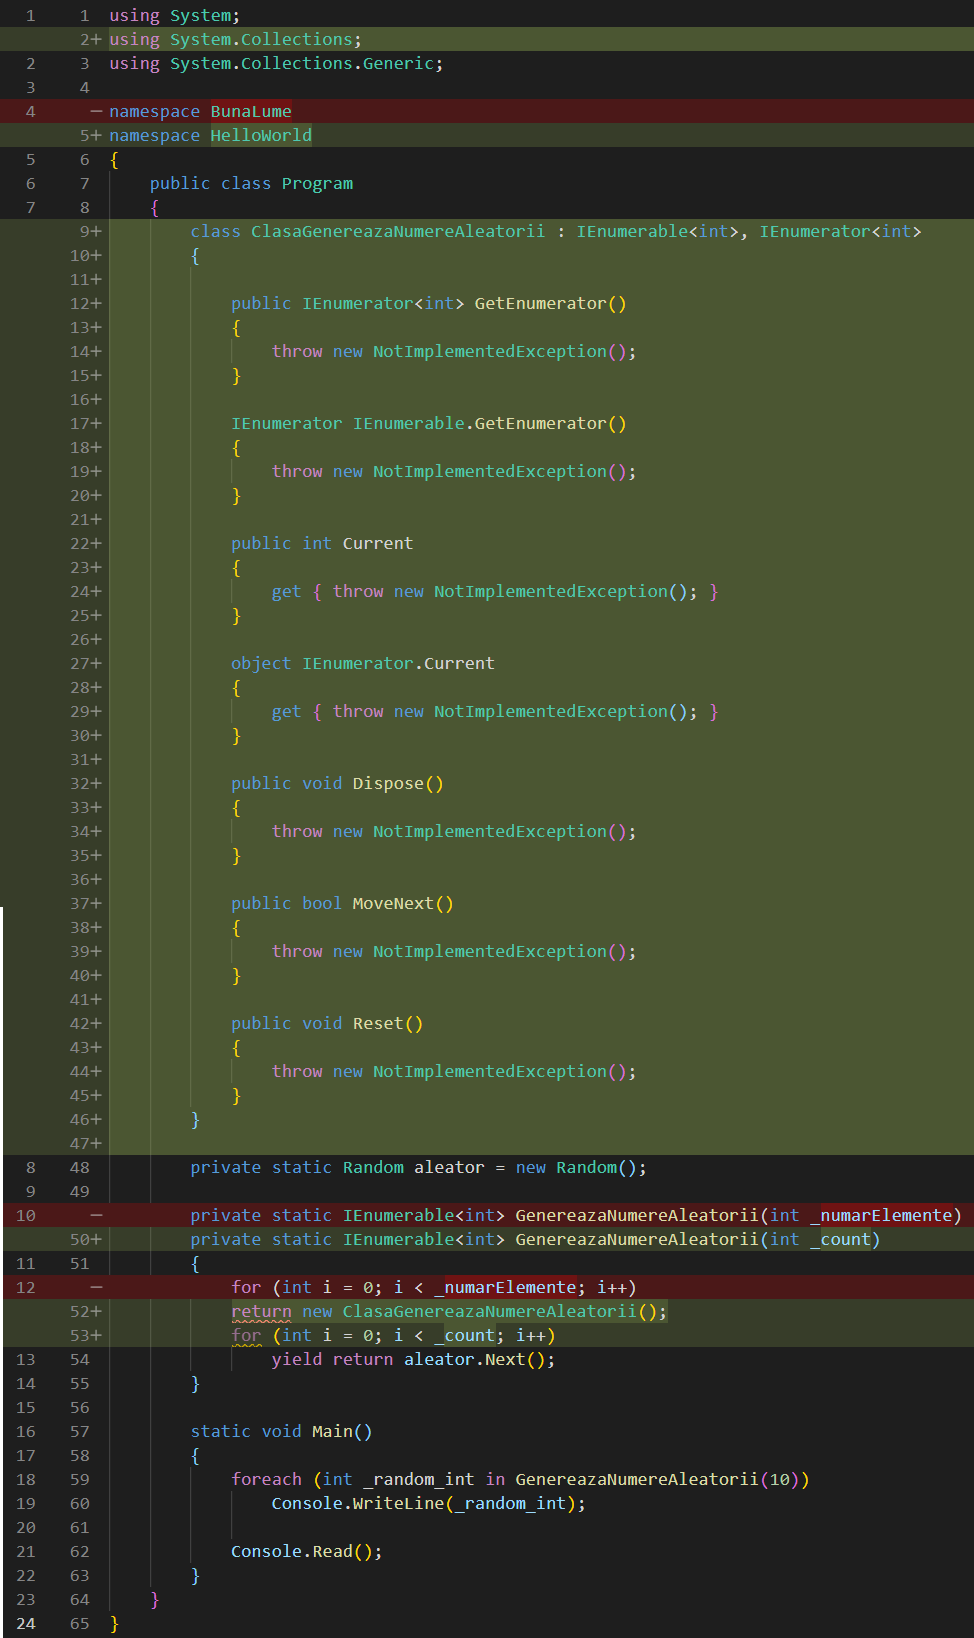Click the 'Console.Read();' statement
The image size is (974, 1638).
pos(306,1551)
